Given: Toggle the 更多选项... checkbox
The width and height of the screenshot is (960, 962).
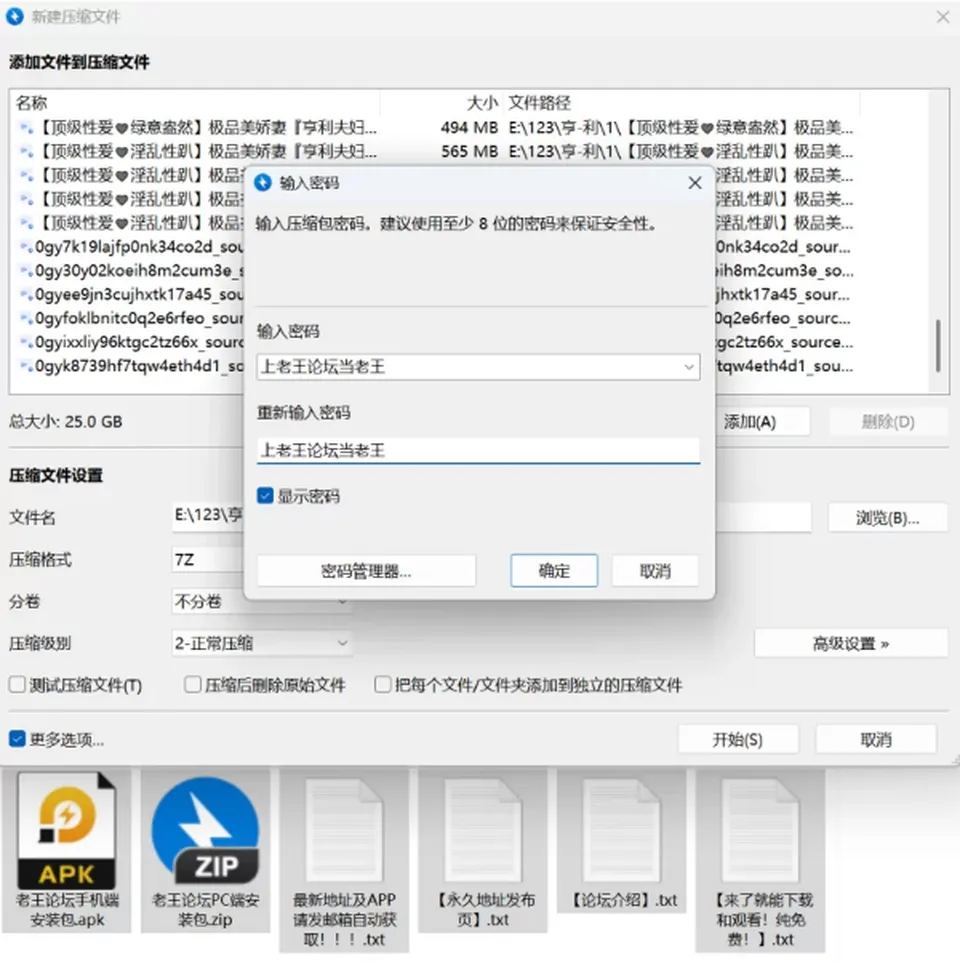Looking at the screenshot, I should point(17,739).
